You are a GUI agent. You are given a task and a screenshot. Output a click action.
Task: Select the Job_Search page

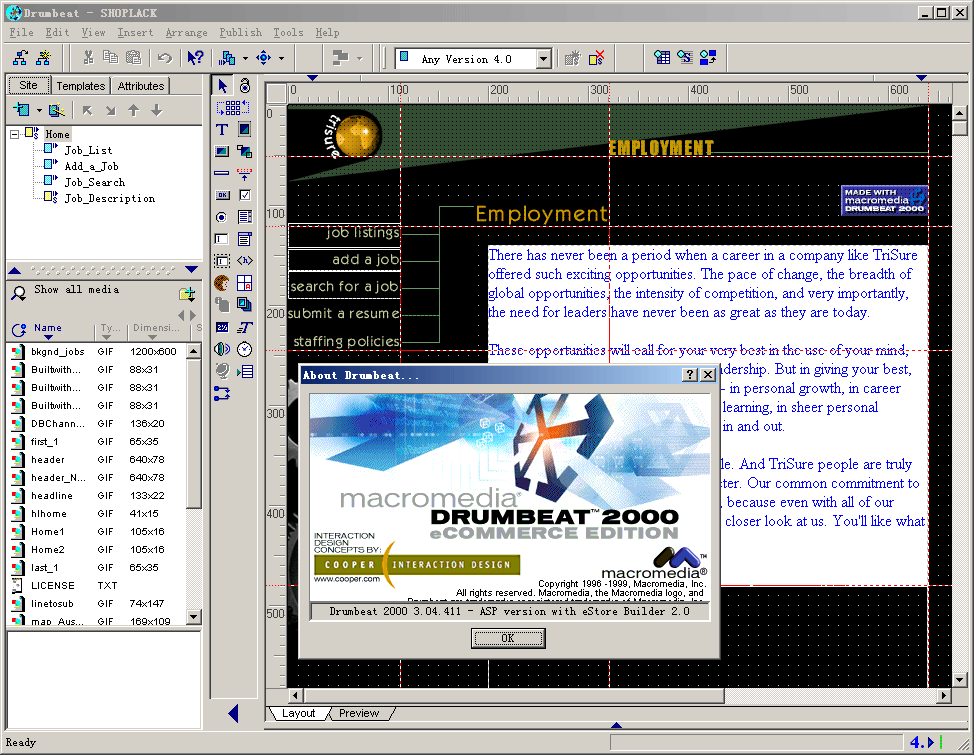tap(94, 183)
